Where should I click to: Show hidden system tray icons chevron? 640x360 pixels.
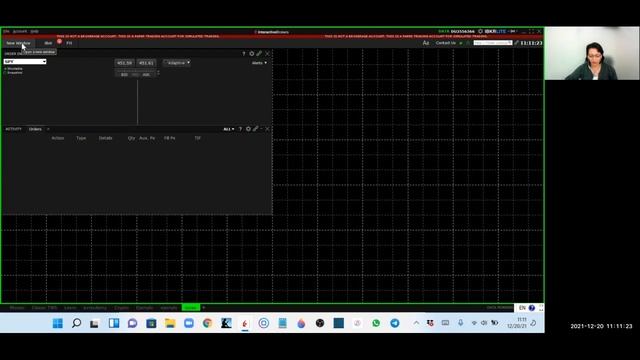tap(416, 323)
